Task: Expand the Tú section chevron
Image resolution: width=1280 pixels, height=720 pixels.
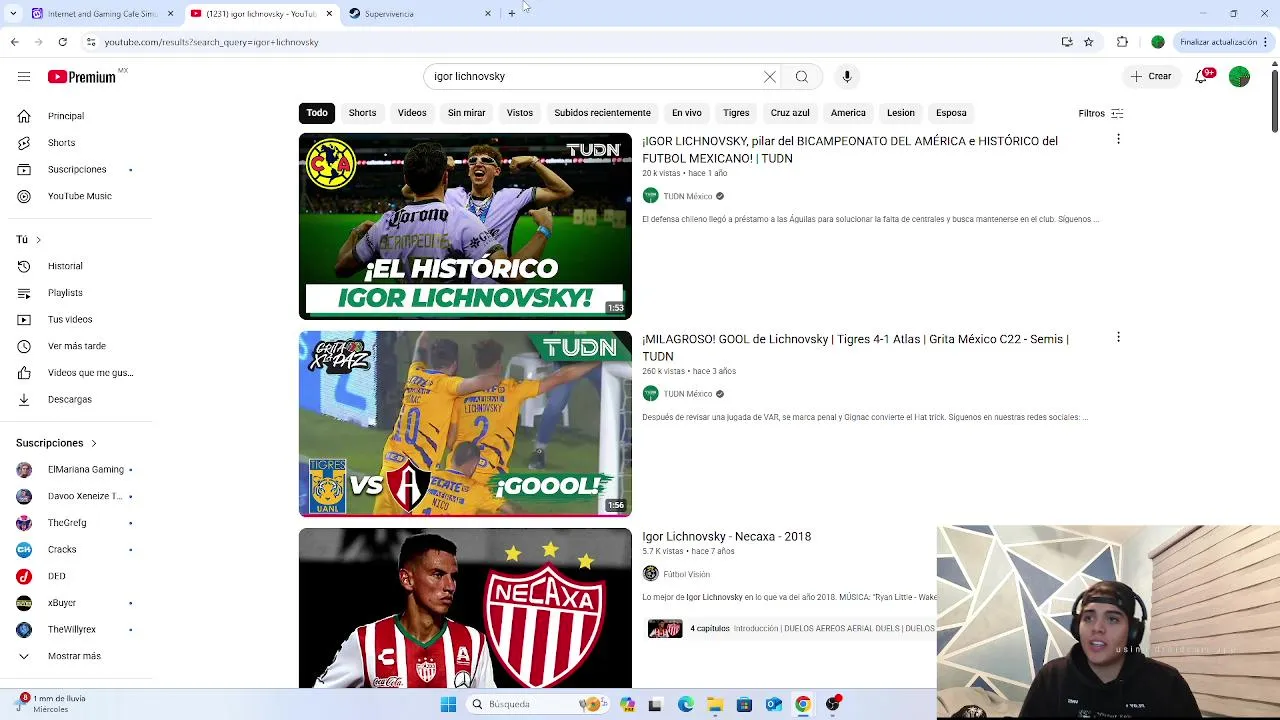Action: [x=38, y=240]
